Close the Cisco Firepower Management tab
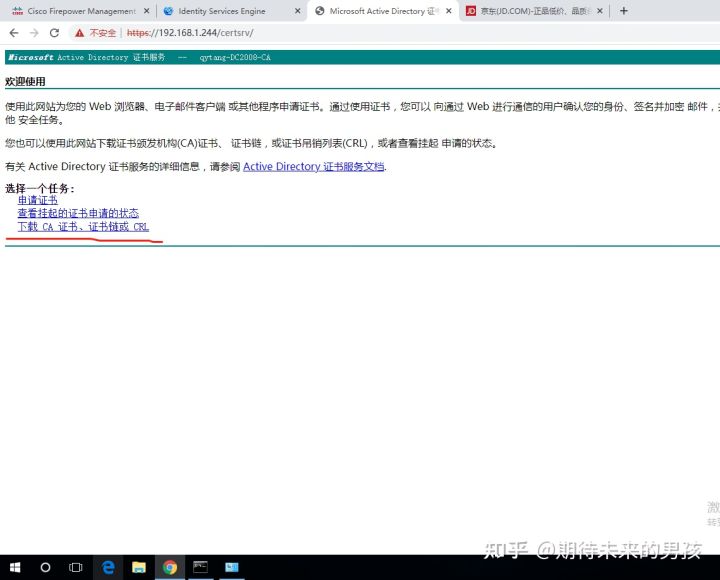The height and width of the screenshot is (580, 720). [x=146, y=11]
